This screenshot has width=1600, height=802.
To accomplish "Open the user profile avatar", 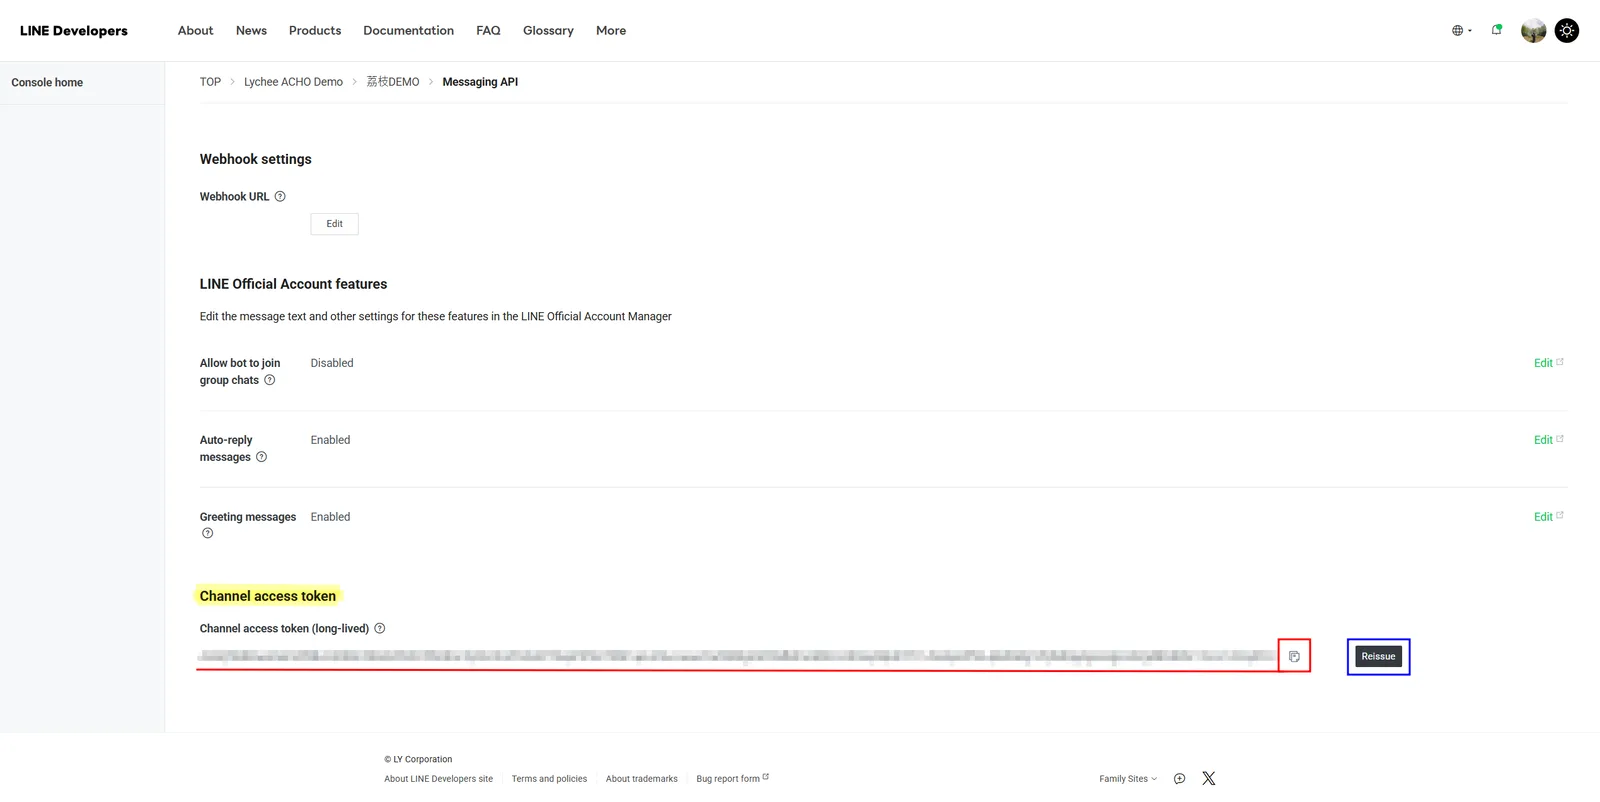I will coord(1533,31).
